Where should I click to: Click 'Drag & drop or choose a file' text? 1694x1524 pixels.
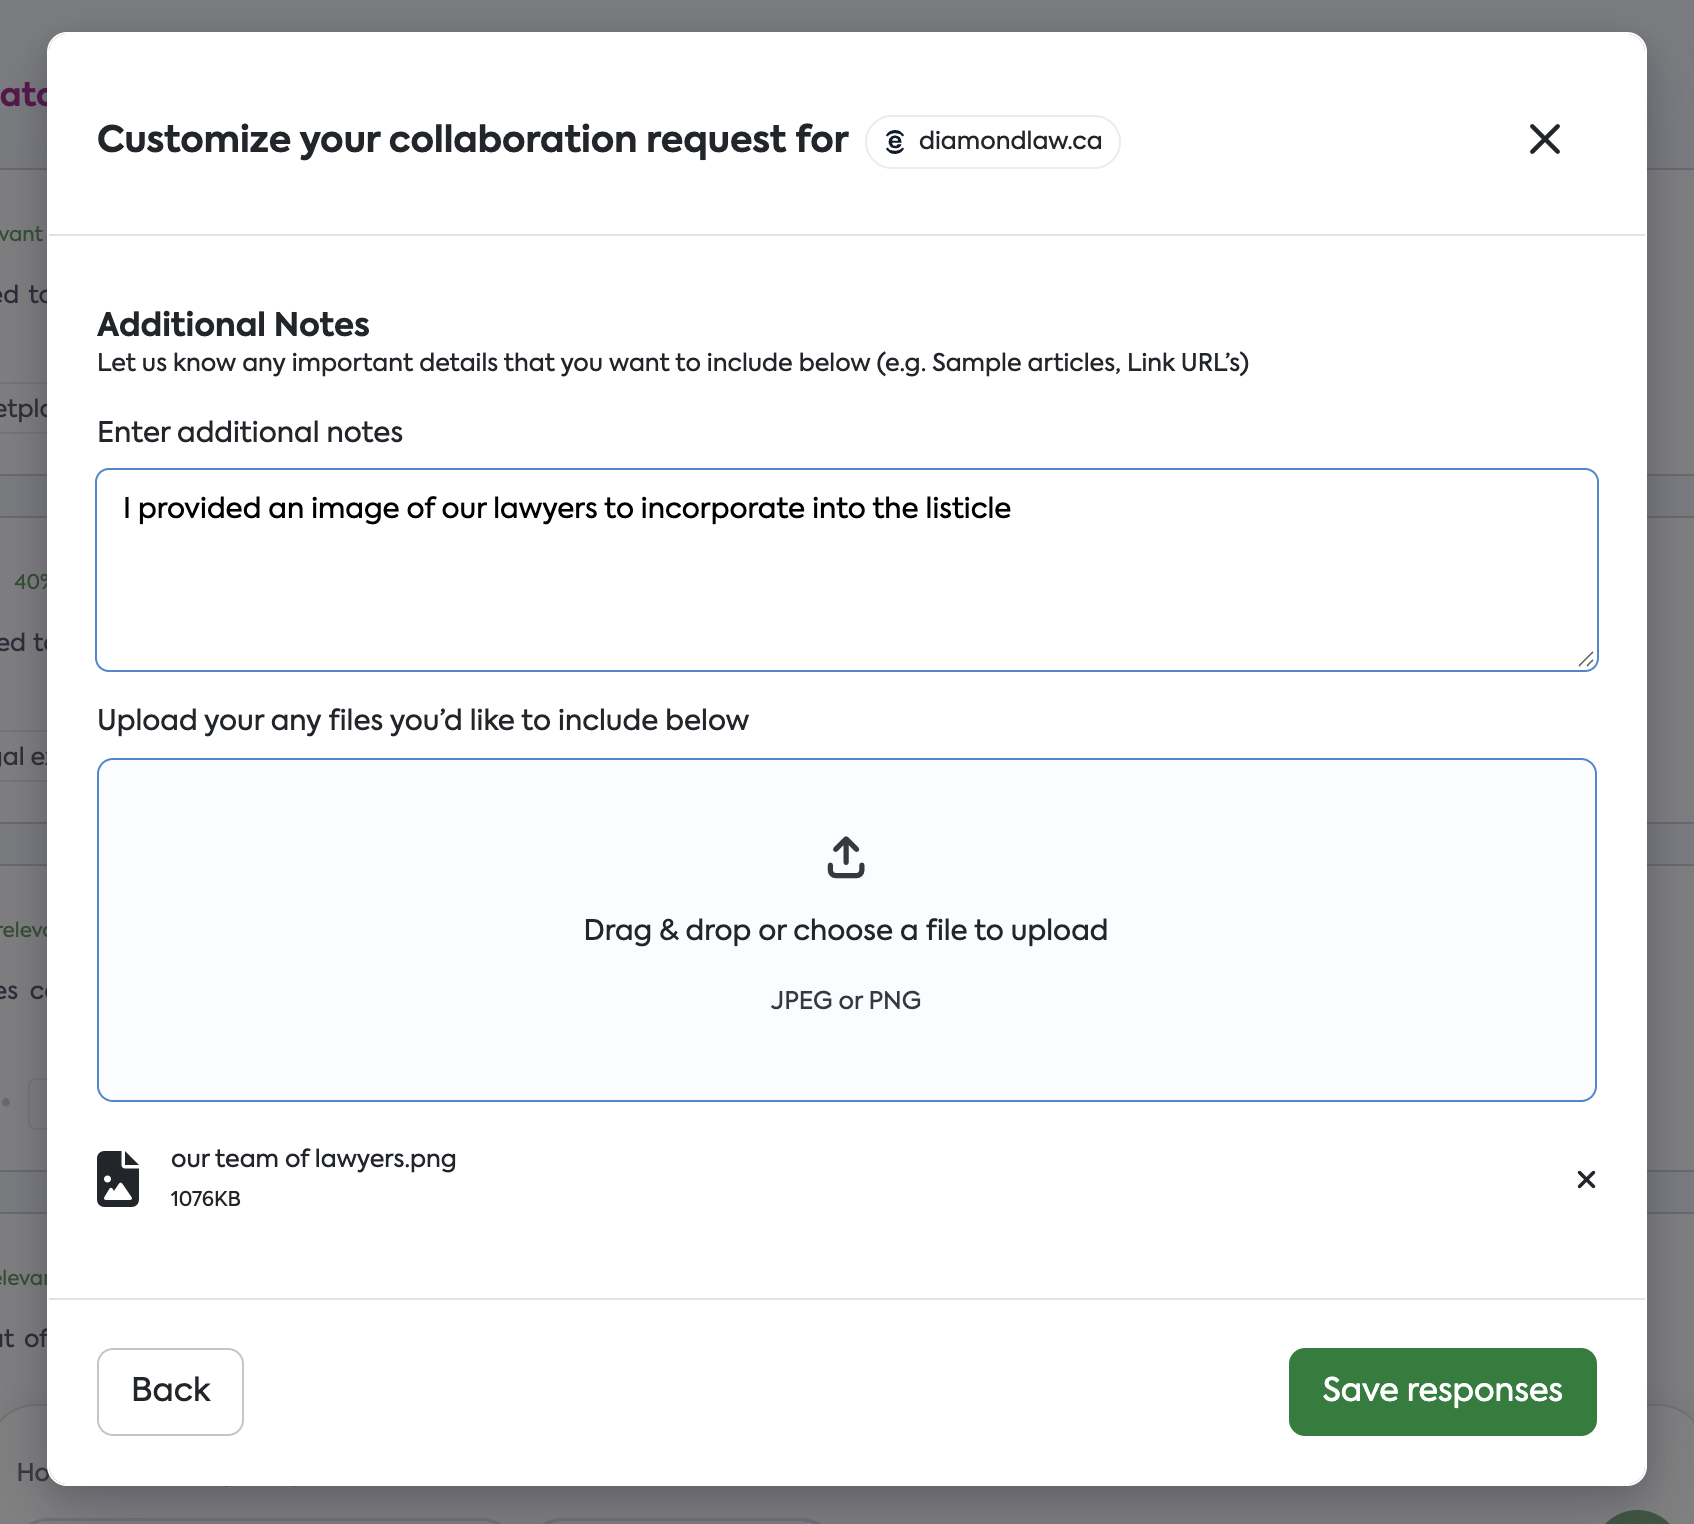click(845, 930)
